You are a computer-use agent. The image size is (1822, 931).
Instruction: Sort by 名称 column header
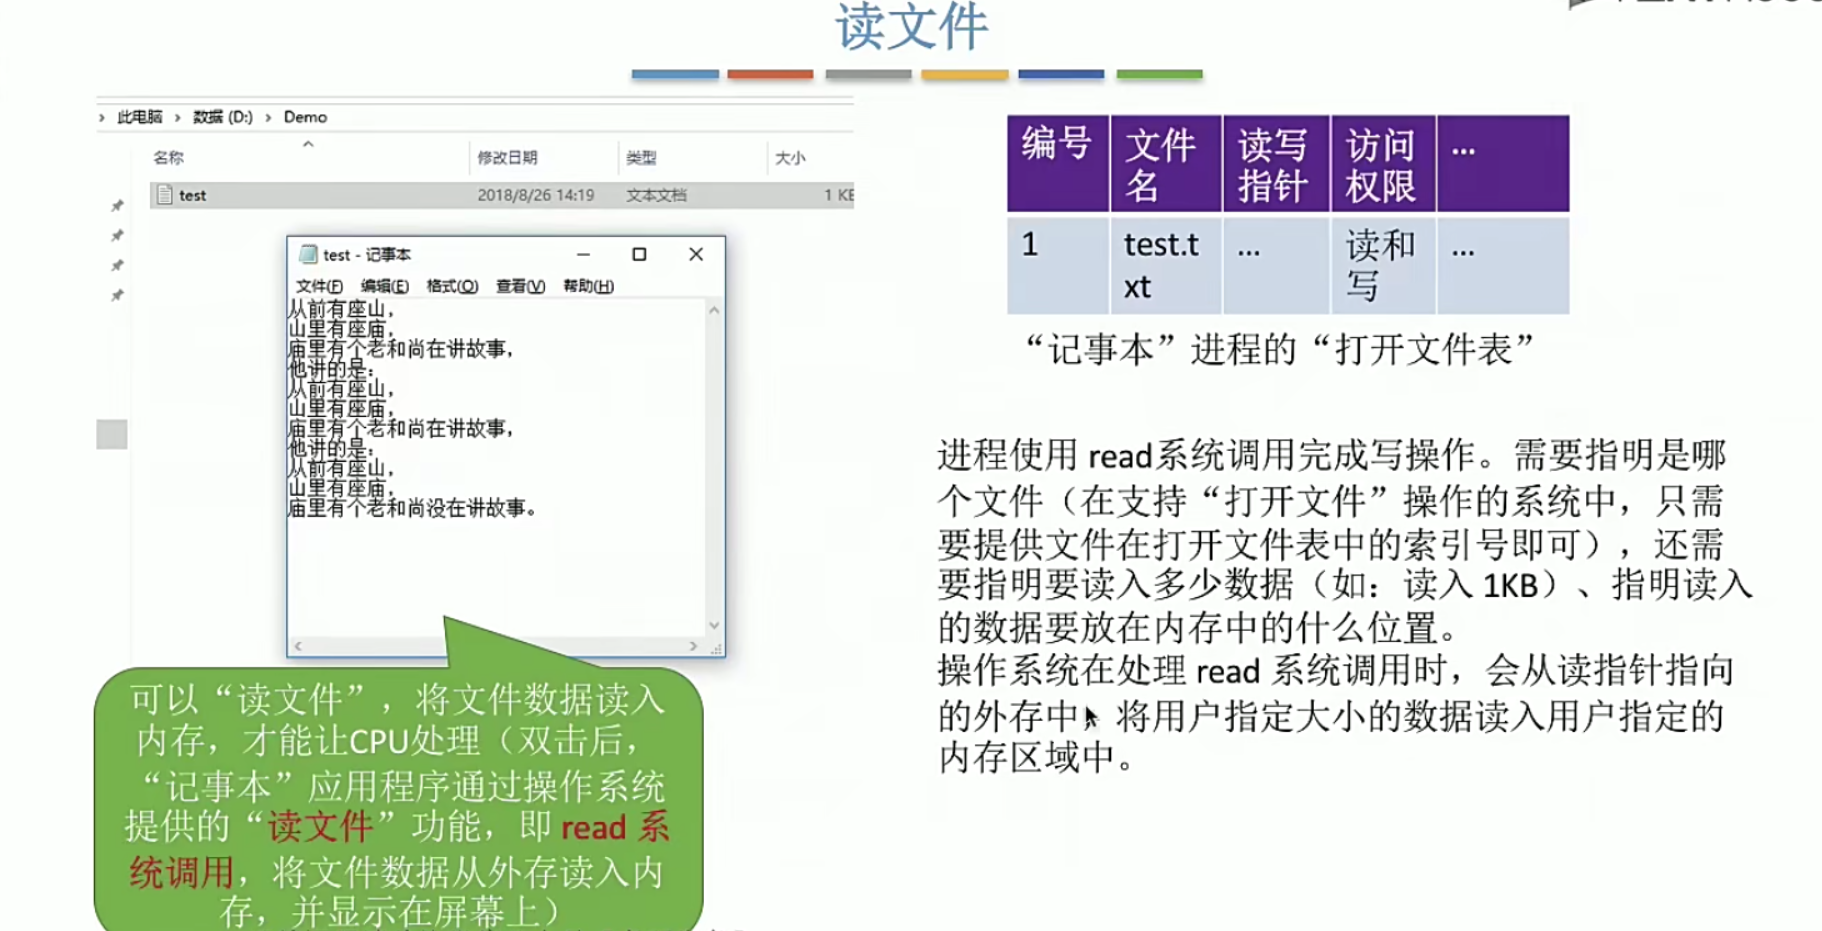coord(168,158)
